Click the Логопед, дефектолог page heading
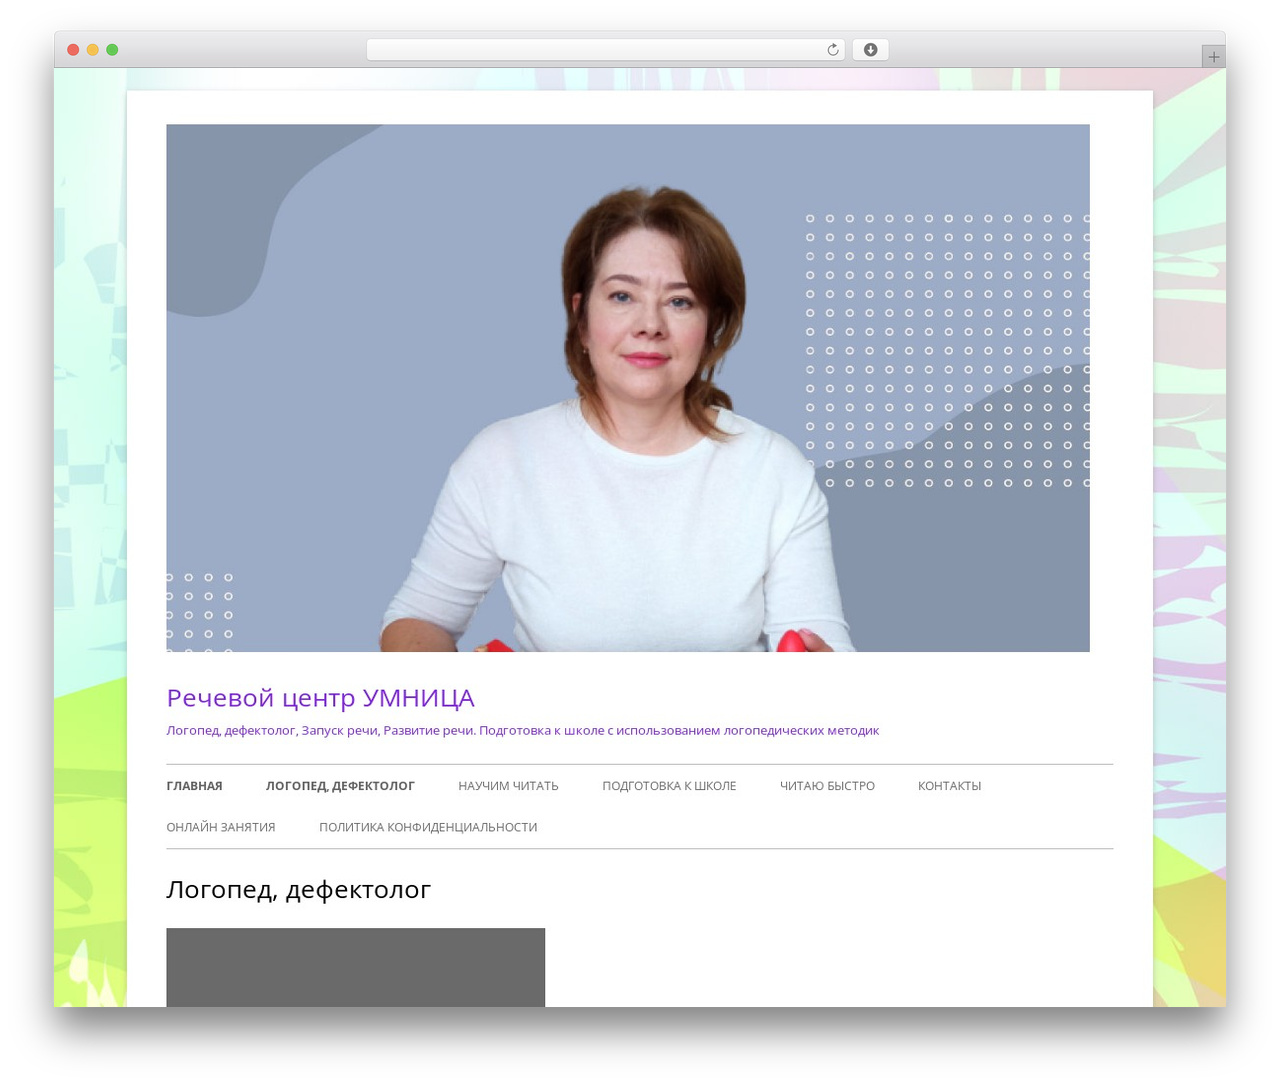Screen dimensions: 1280x1084 [298, 889]
